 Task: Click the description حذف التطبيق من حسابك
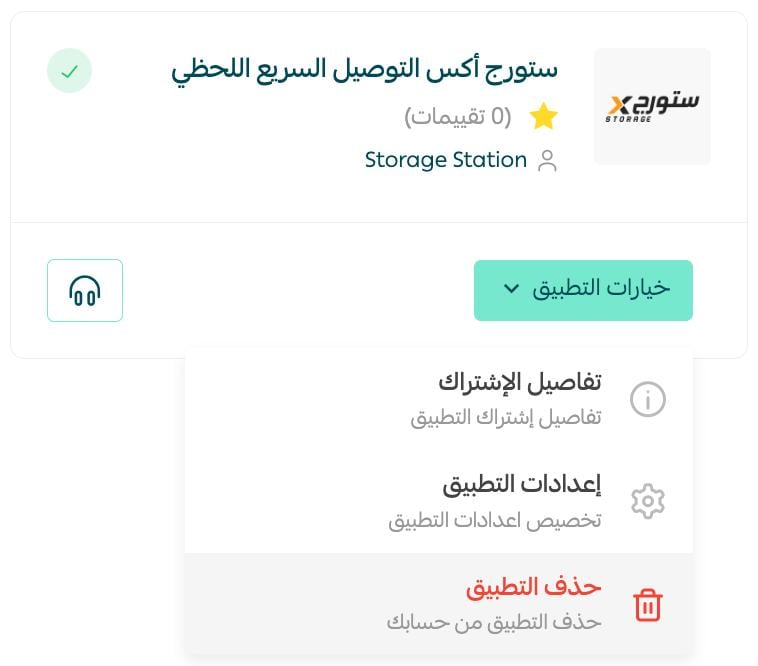pyautogui.click(x=494, y=623)
